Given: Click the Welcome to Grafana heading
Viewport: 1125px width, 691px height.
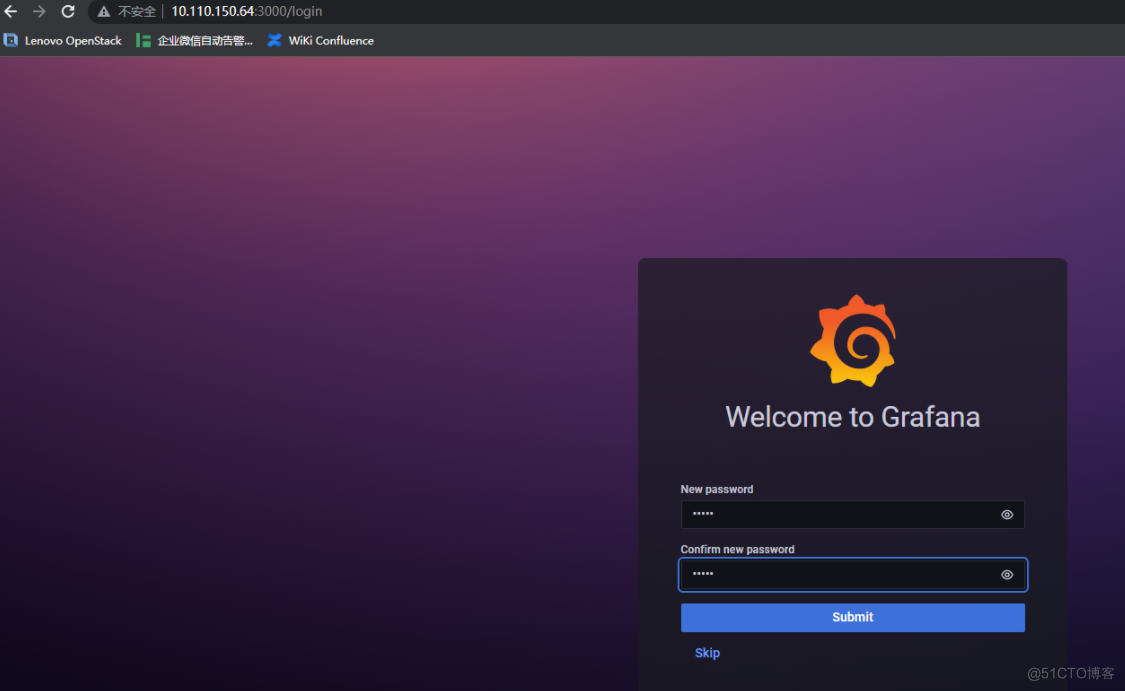Looking at the screenshot, I should 852,417.
